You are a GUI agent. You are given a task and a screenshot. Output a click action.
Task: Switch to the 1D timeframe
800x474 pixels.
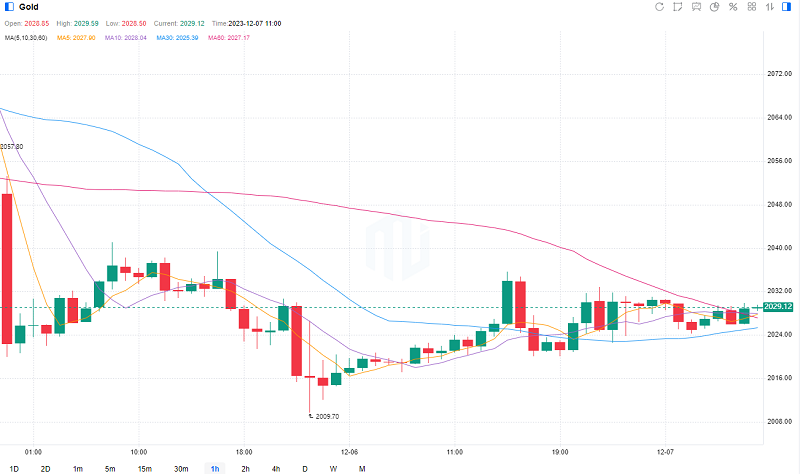14,468
